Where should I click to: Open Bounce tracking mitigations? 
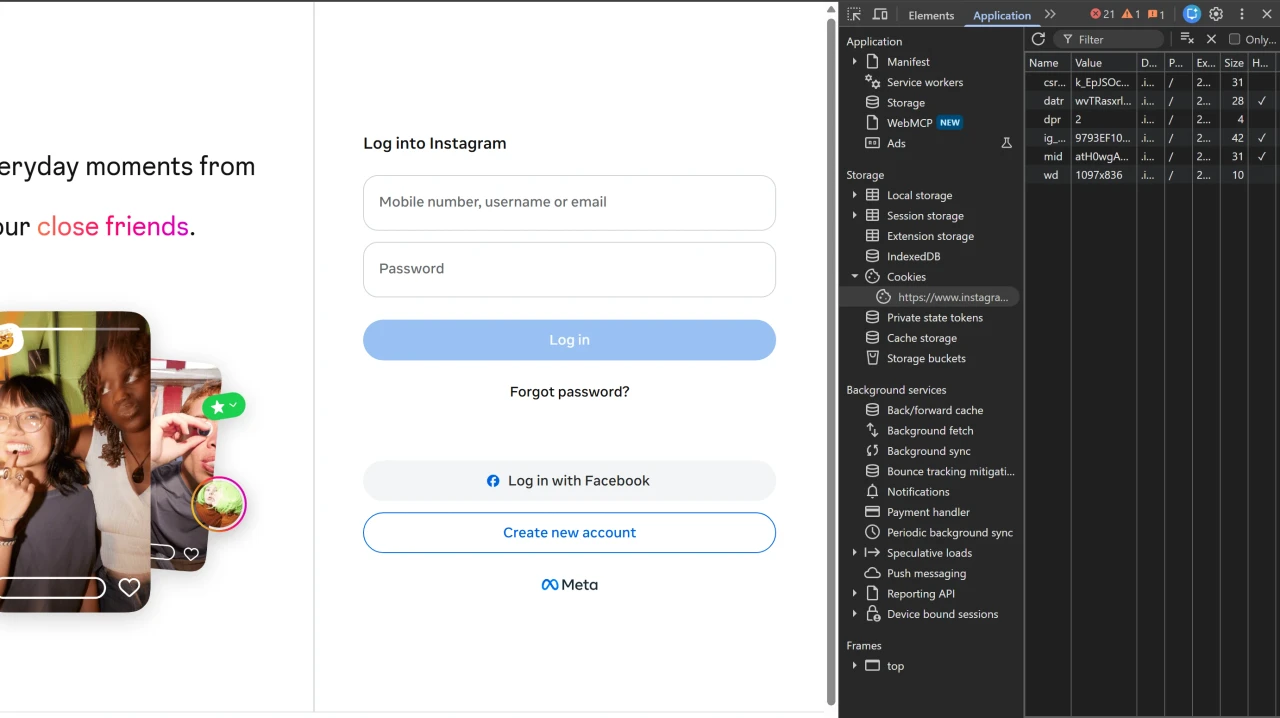click(x=950, y=471)
